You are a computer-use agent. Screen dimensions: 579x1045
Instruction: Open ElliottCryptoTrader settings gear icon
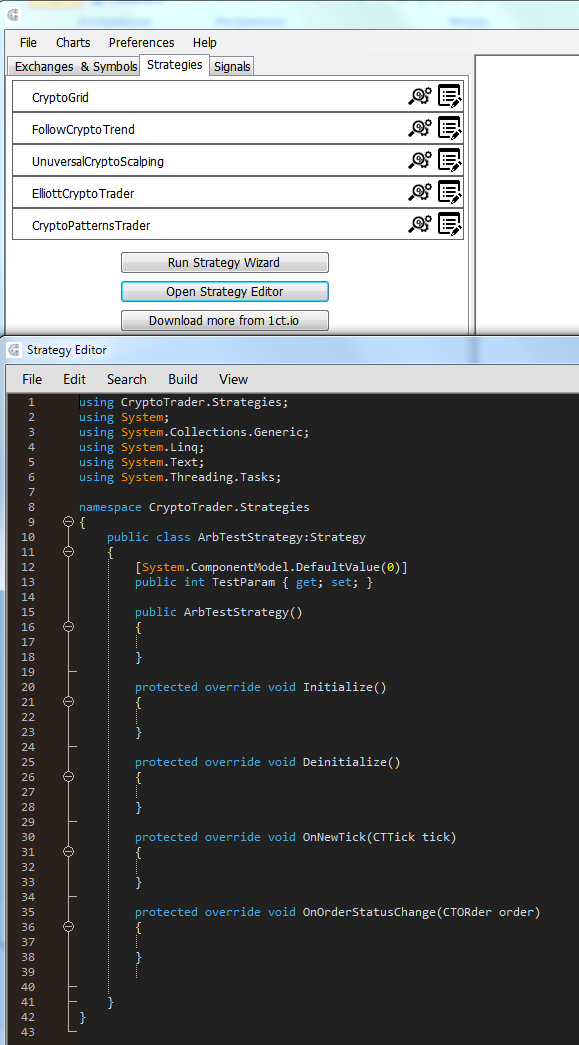click(420, 193)
